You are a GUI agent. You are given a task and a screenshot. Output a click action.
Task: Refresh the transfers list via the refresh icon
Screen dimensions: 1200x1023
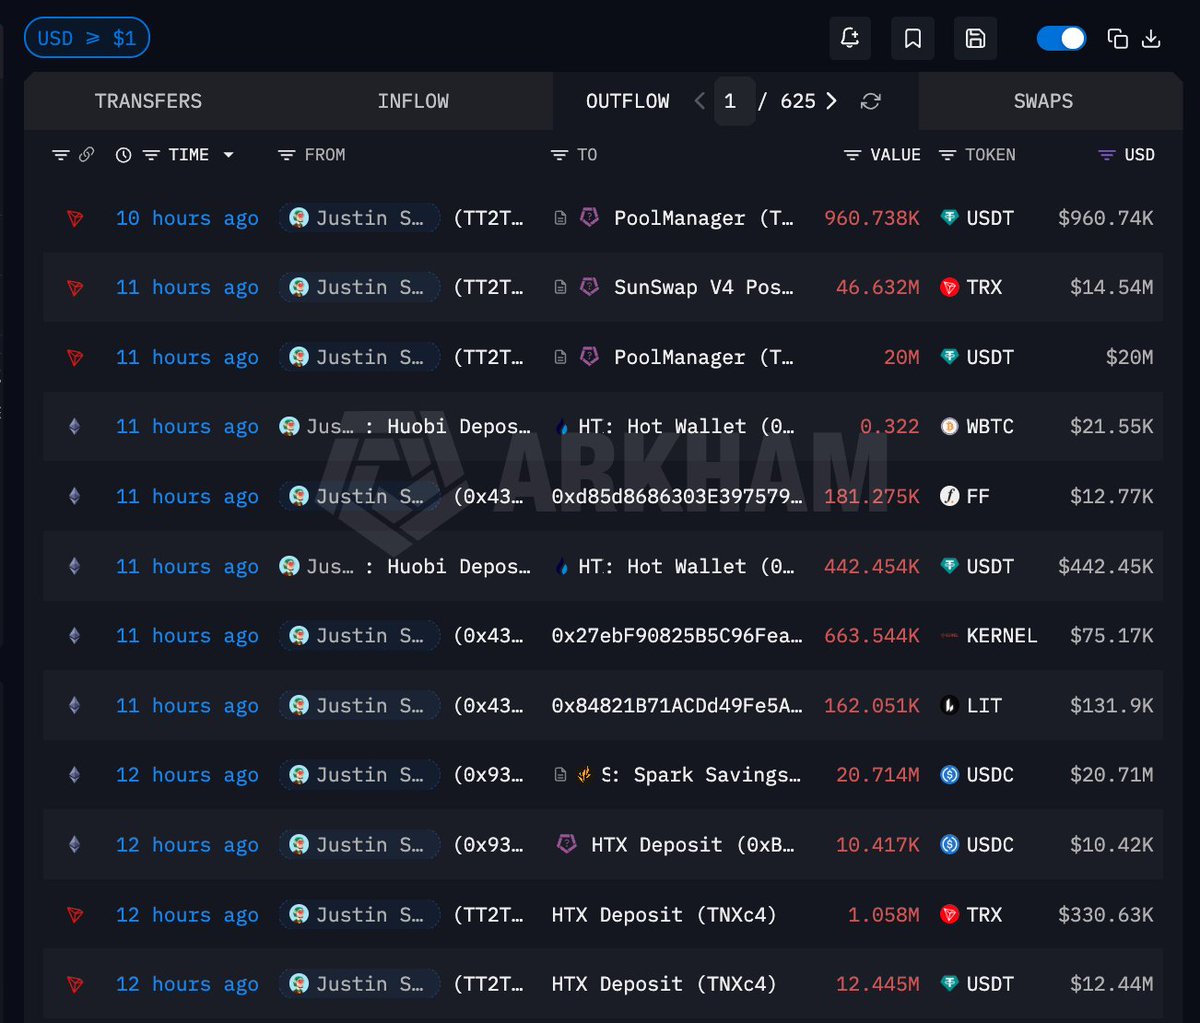pos(871,101)
